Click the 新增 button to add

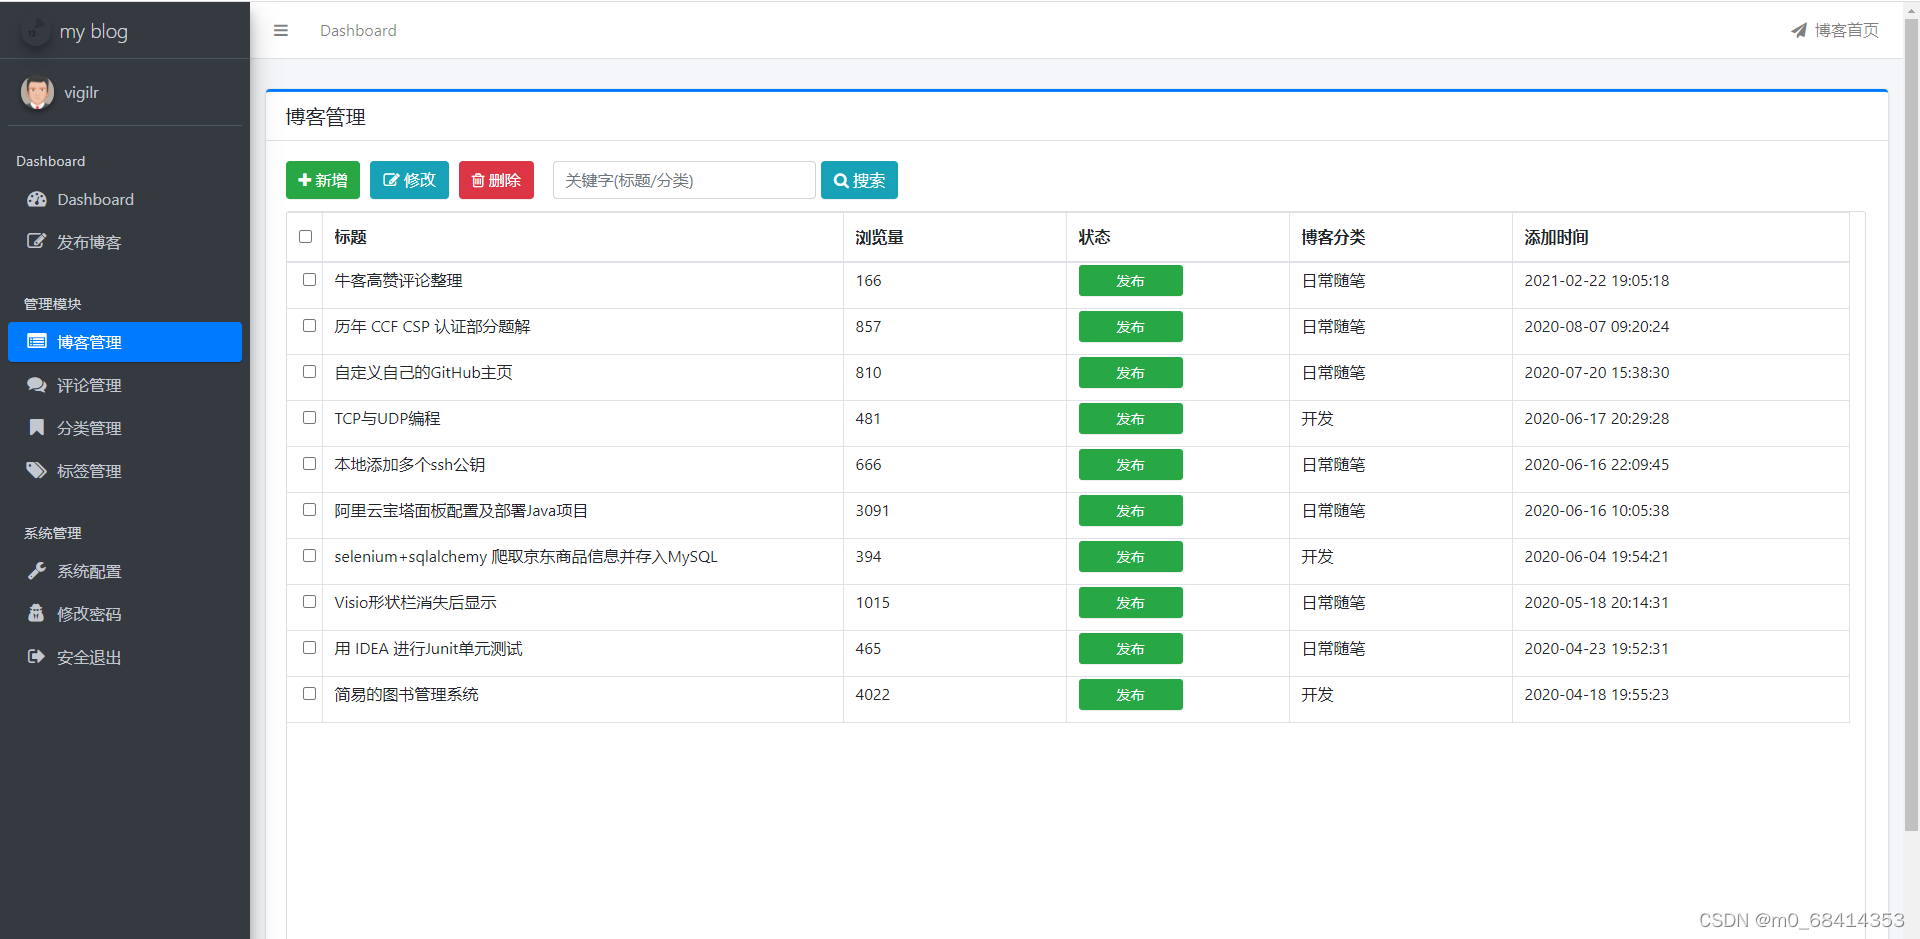(322, 180)
